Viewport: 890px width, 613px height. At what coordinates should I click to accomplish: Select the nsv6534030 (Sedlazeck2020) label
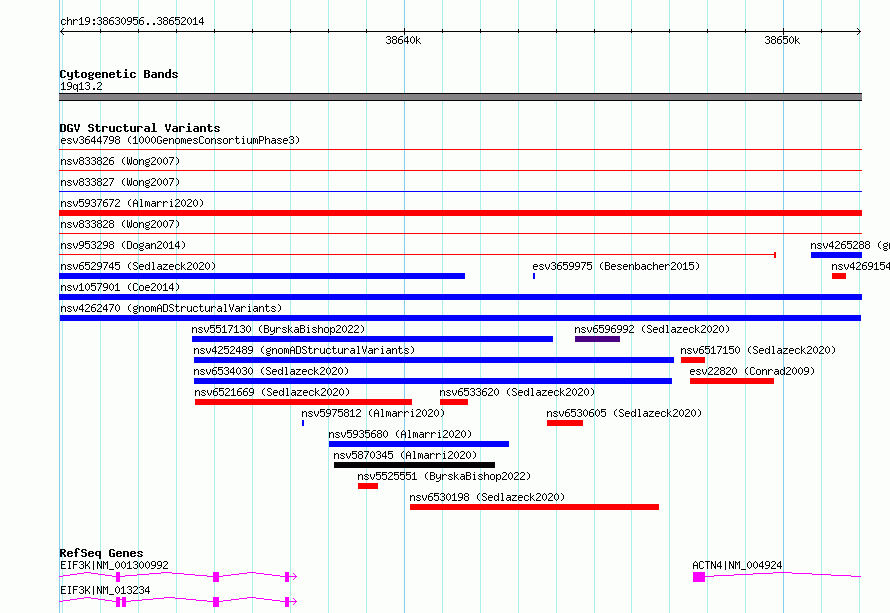[271, 371]
